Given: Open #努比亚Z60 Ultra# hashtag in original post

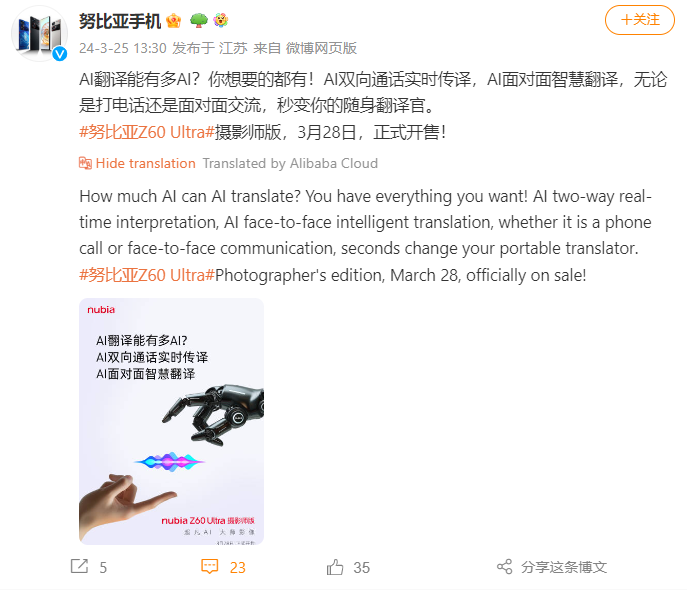Looking at the screenshot, I should (147, 132).
